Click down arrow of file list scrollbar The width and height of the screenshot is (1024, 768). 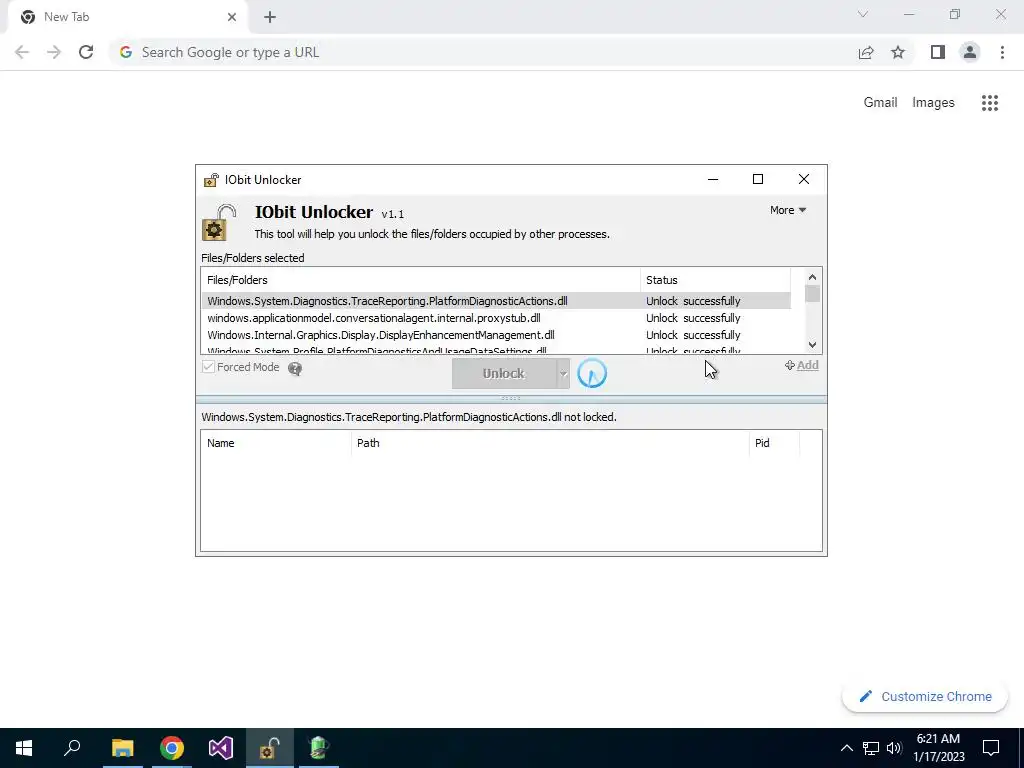[812, 345]
